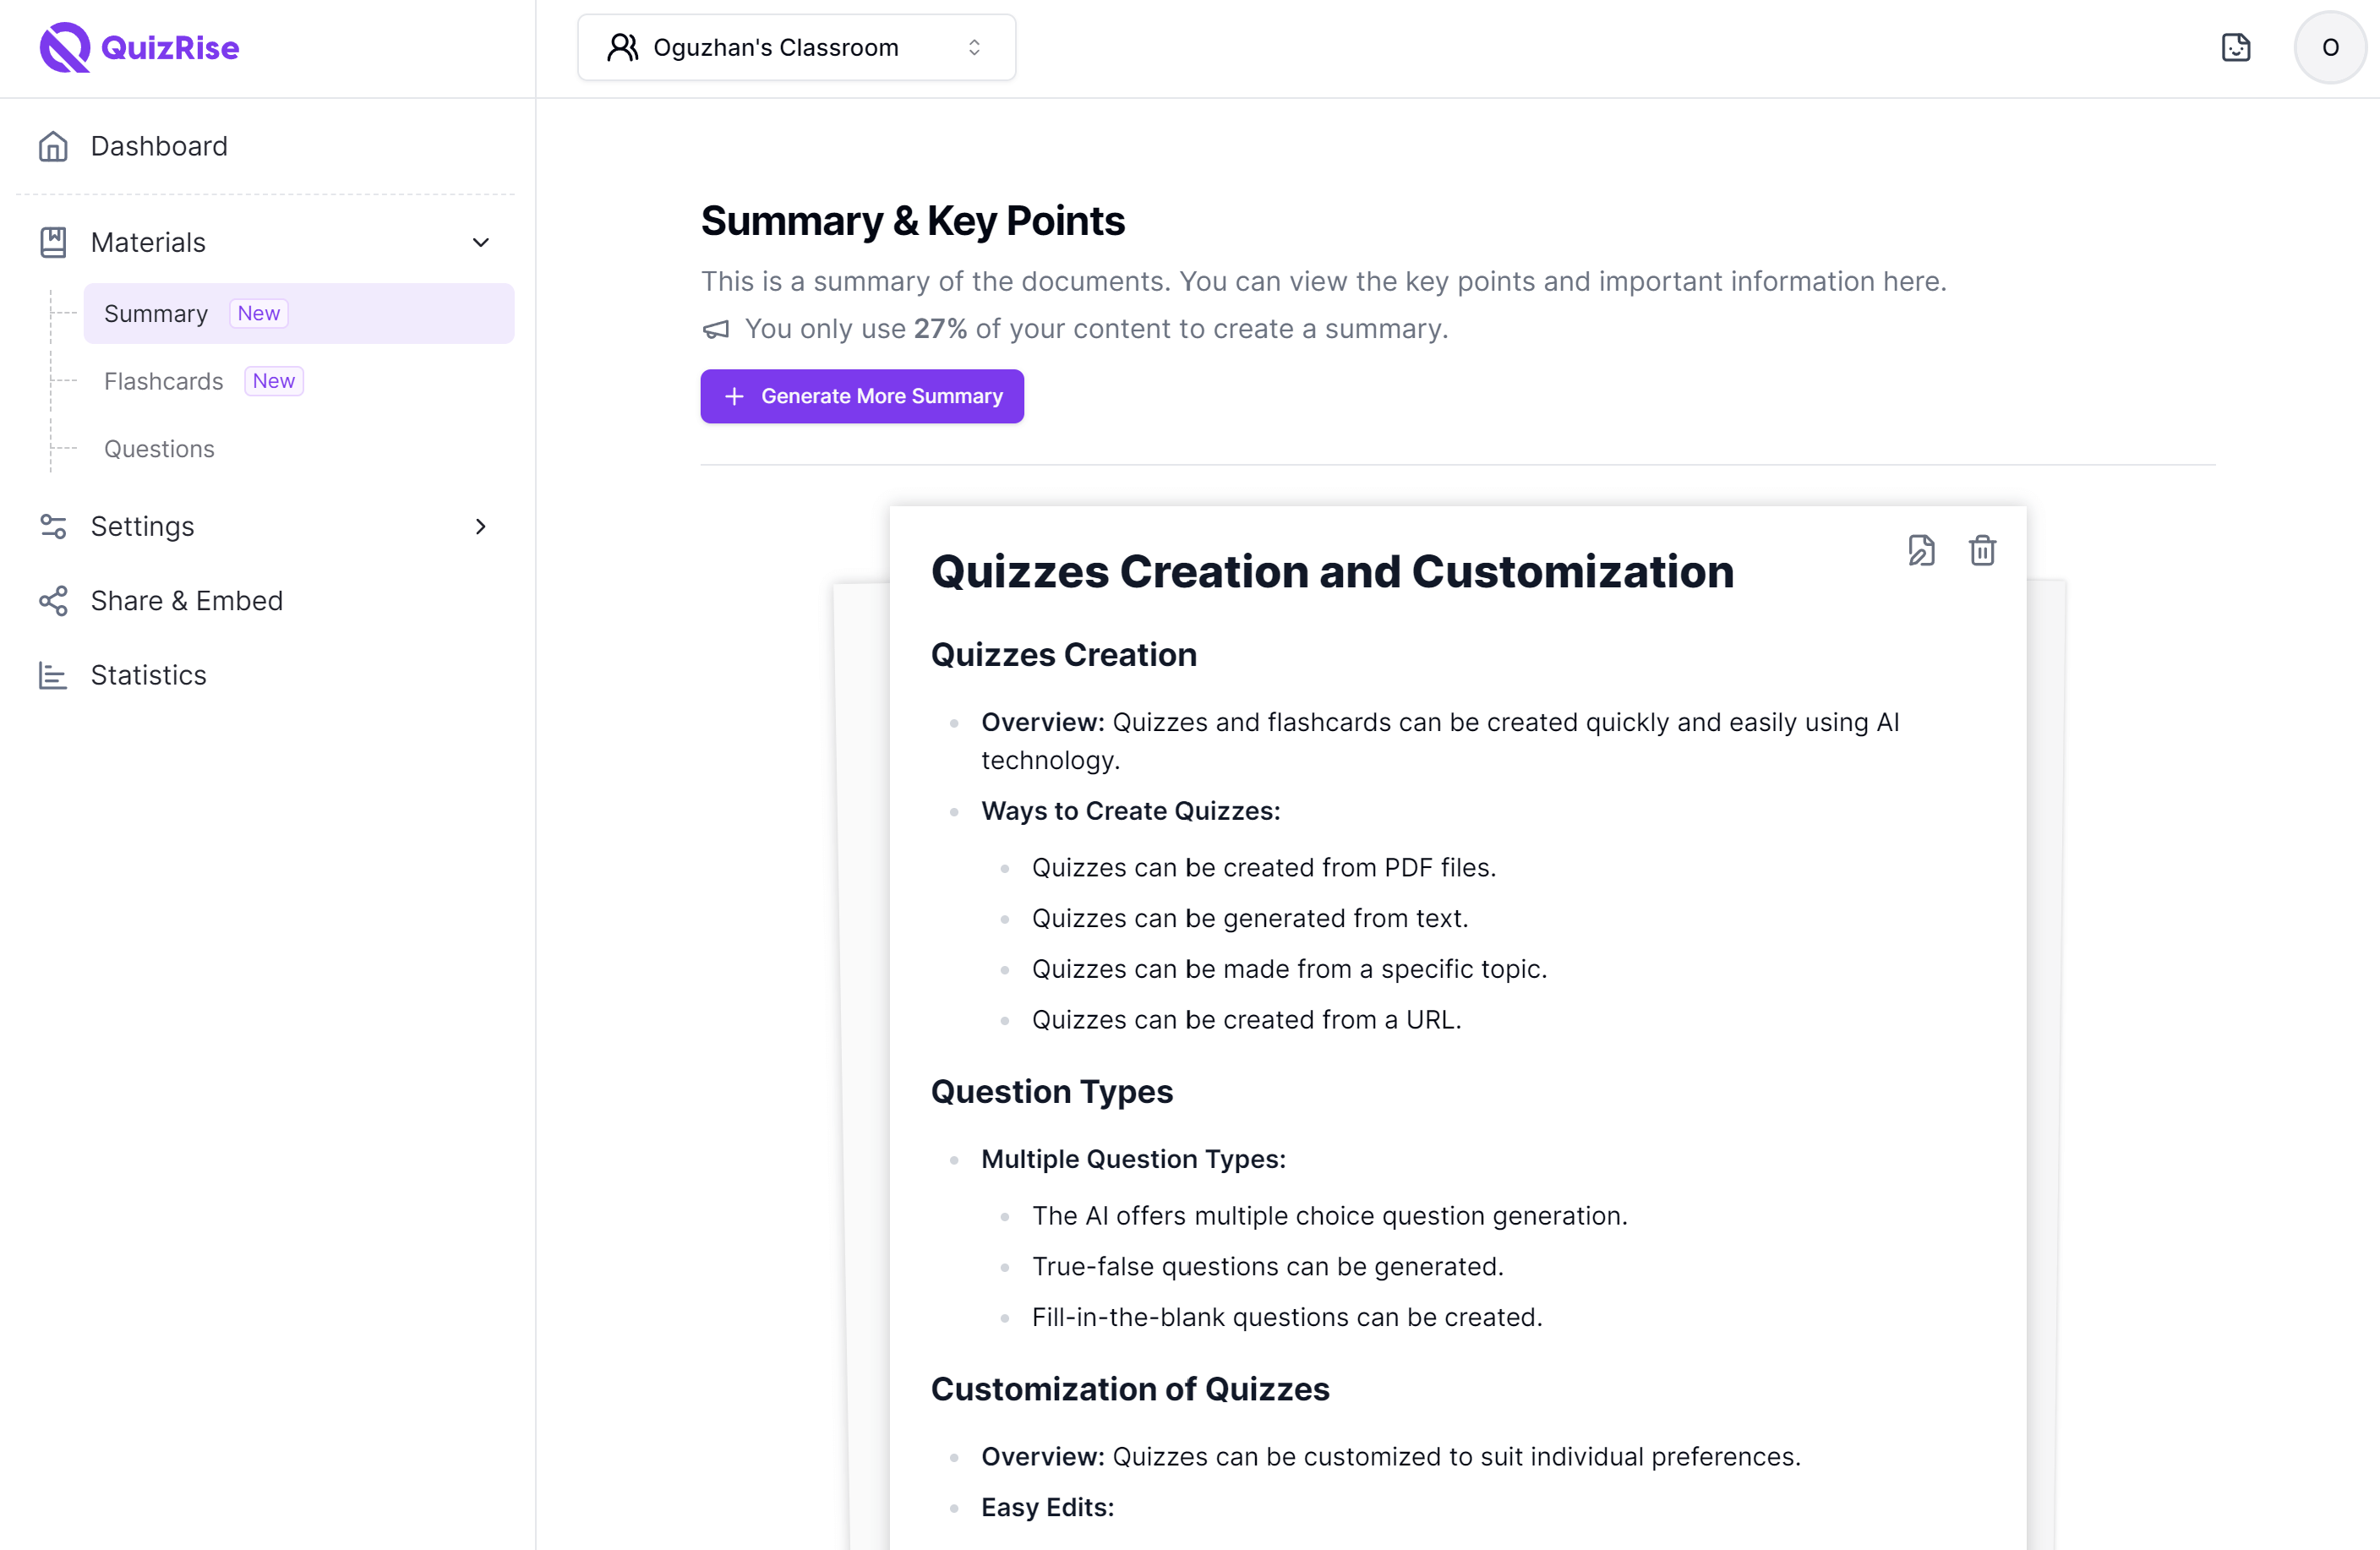Open the Questions section
The width and height of the screenshot is (2380, 1550).
(159, 449)
